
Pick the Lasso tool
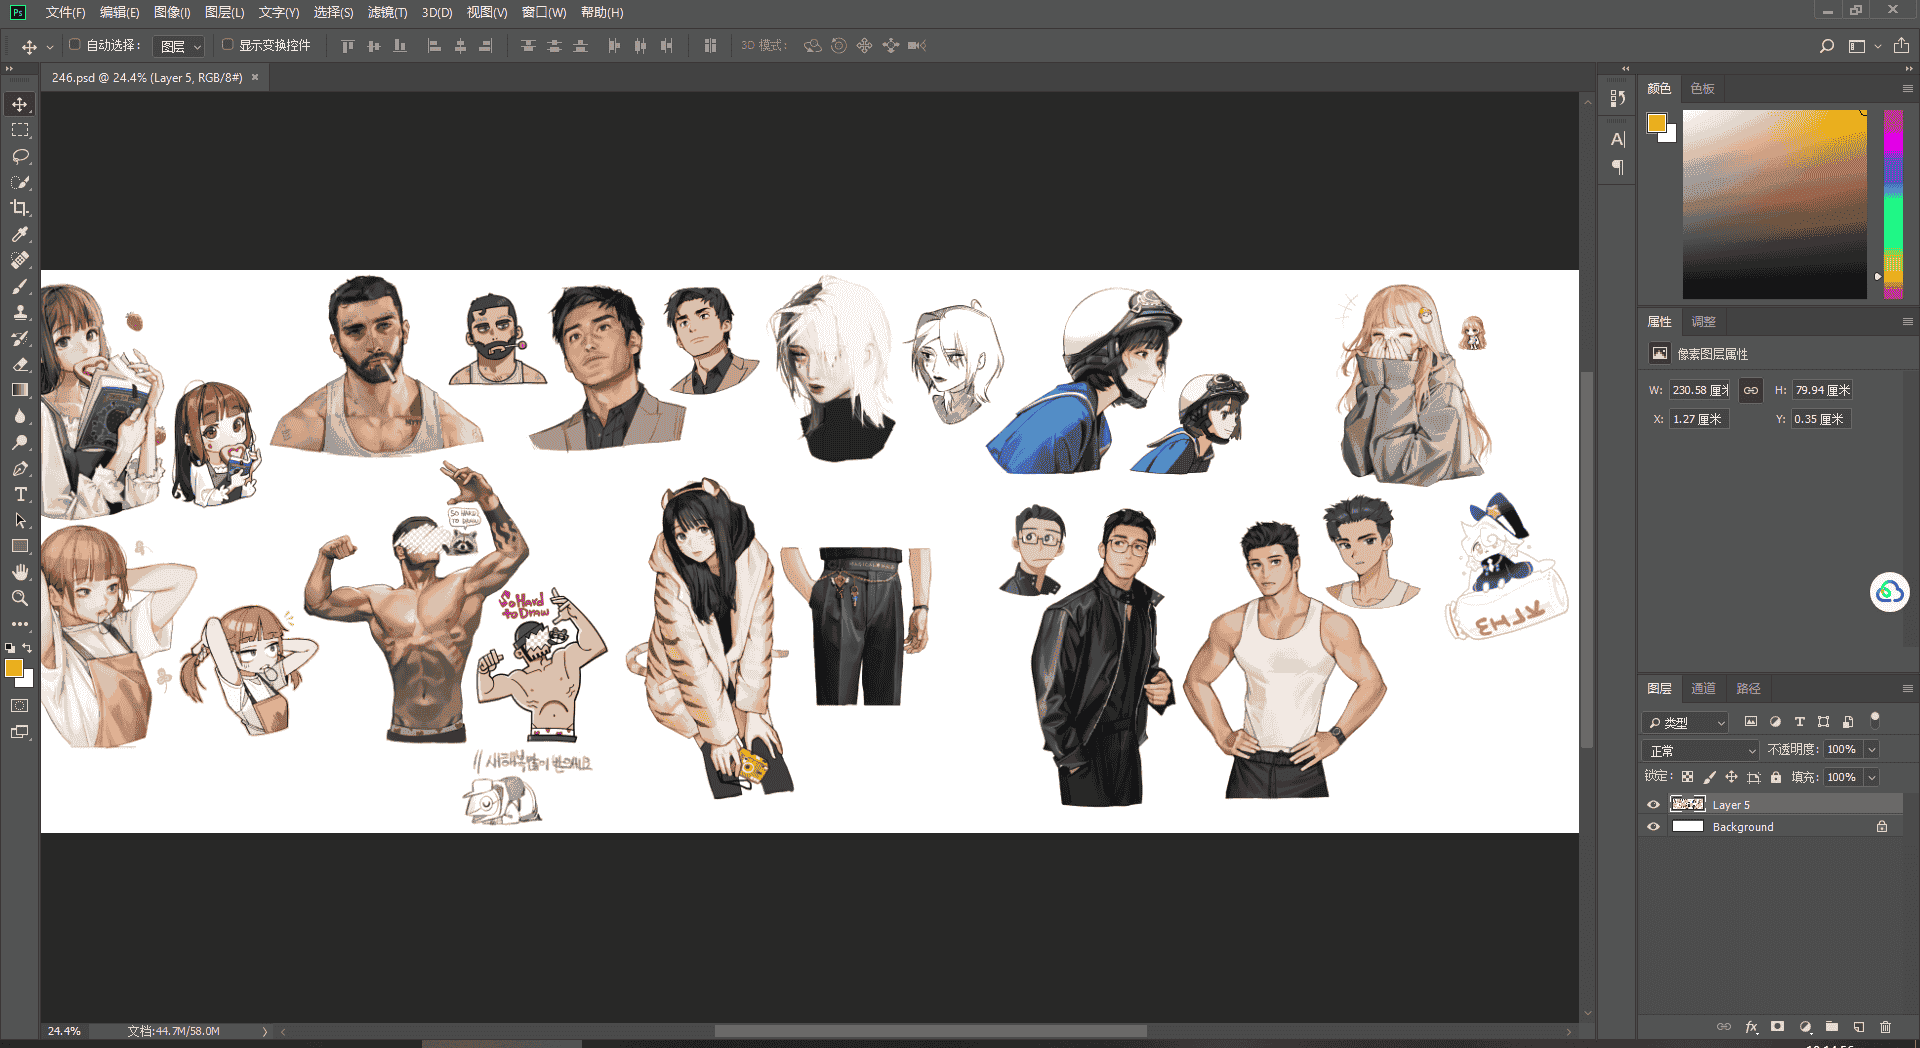(20, 156)
